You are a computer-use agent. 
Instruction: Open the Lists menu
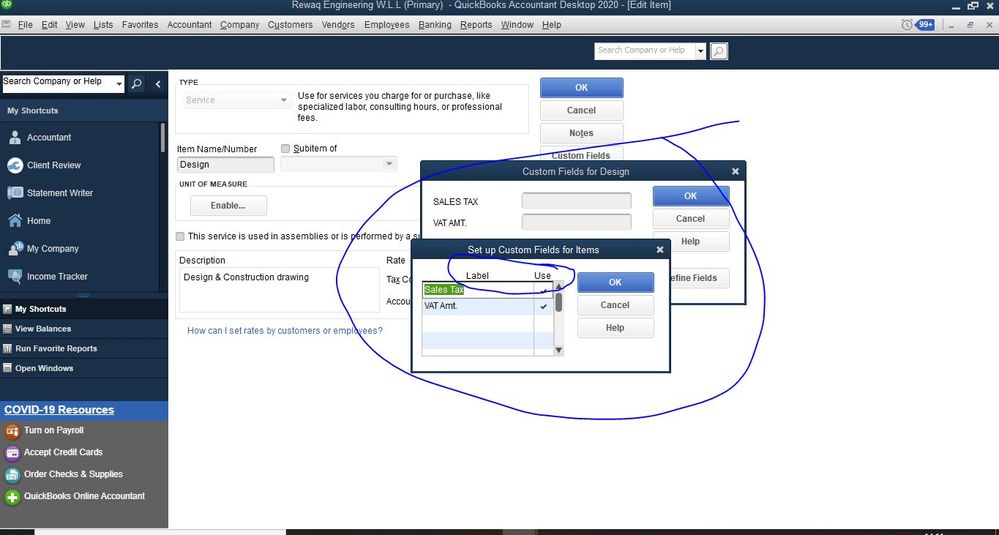(103, 25)
